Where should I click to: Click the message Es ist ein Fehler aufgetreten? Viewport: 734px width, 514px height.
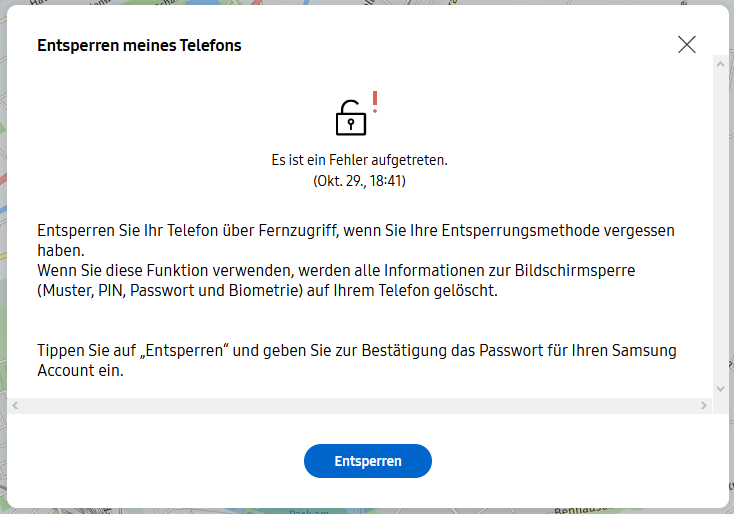[x=360, y=160]
